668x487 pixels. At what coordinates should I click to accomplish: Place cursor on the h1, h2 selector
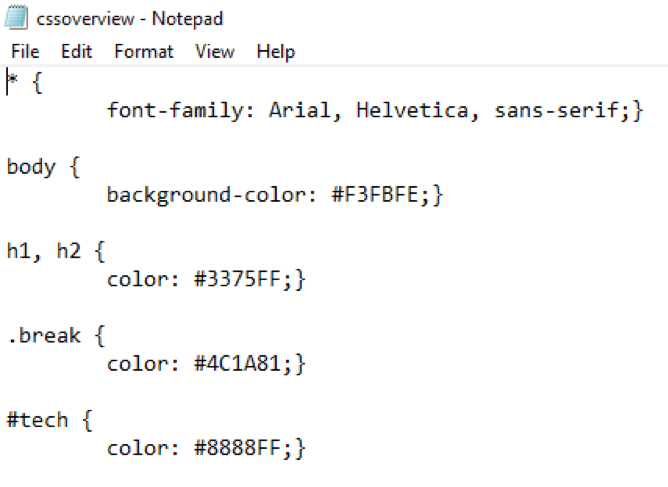56,251
